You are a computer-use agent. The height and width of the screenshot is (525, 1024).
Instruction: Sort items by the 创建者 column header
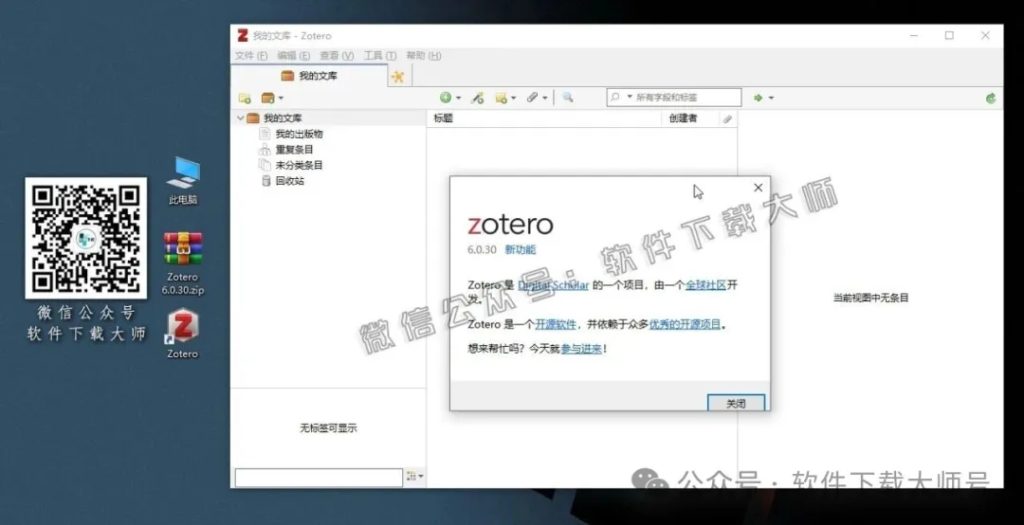pyautogui.click(x=690, y=118)
